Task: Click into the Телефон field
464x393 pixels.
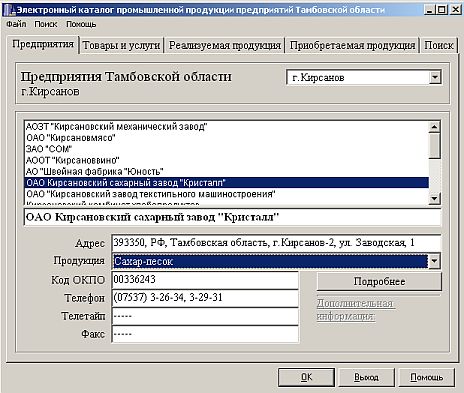Action: point(205,298)
